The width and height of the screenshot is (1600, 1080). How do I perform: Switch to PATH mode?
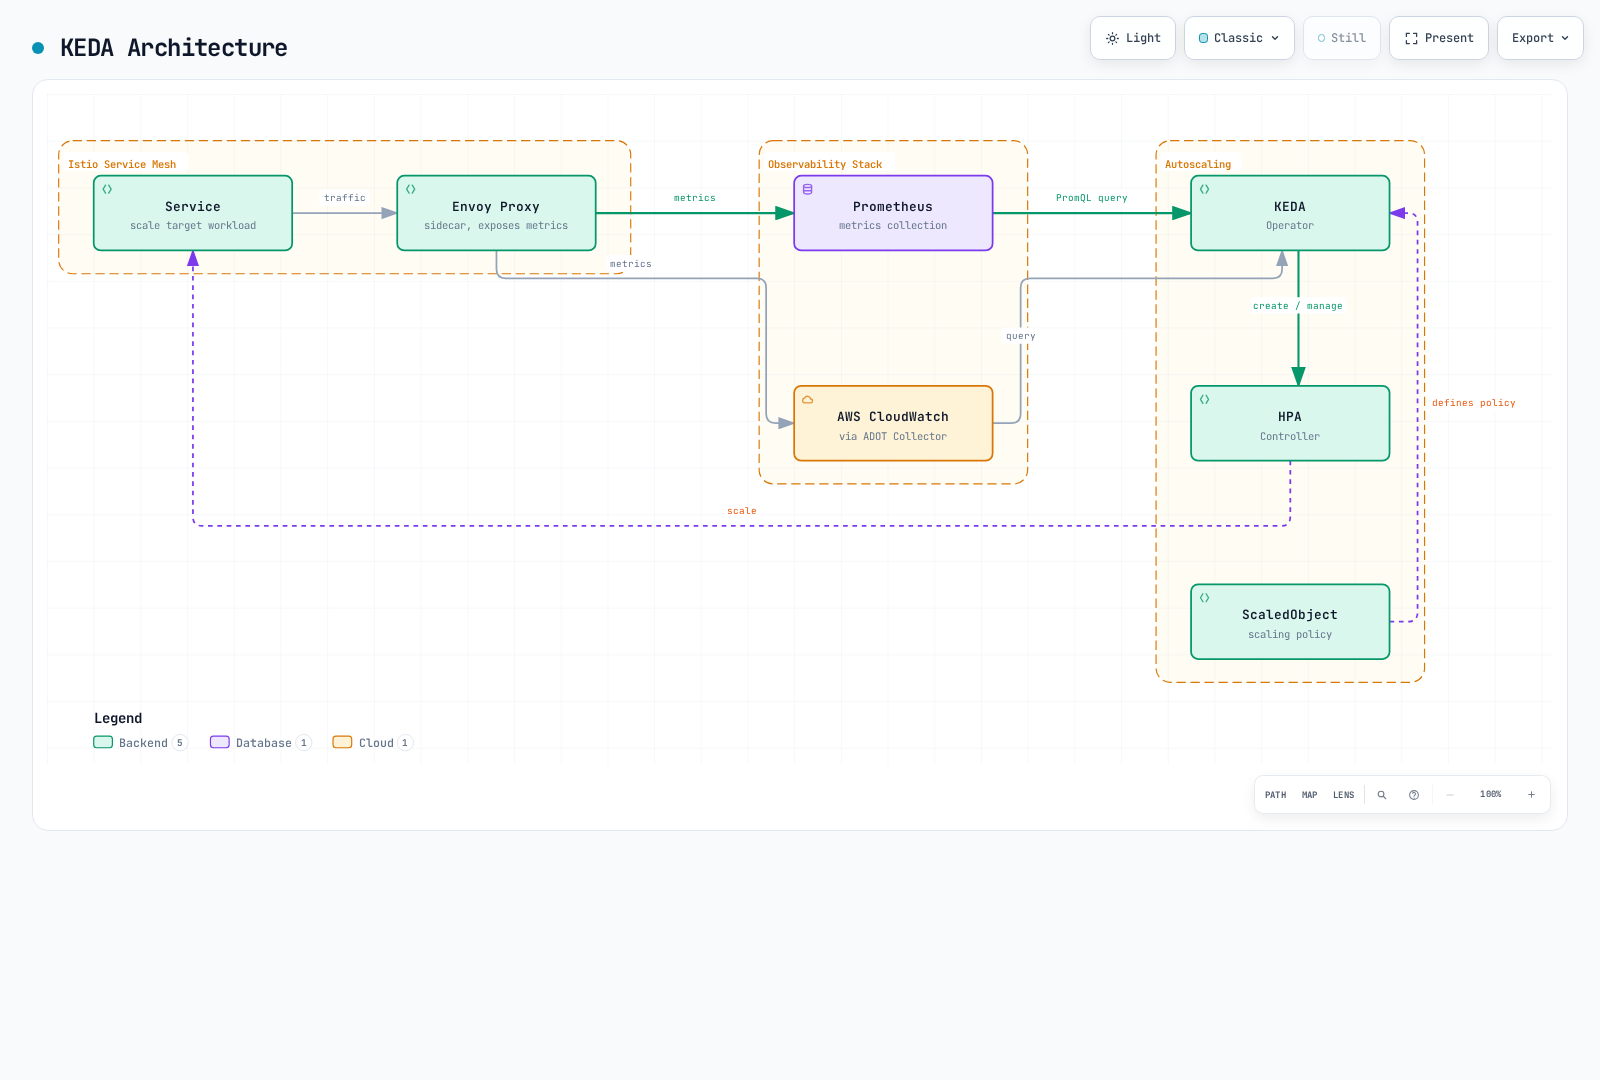[1275, 795]
